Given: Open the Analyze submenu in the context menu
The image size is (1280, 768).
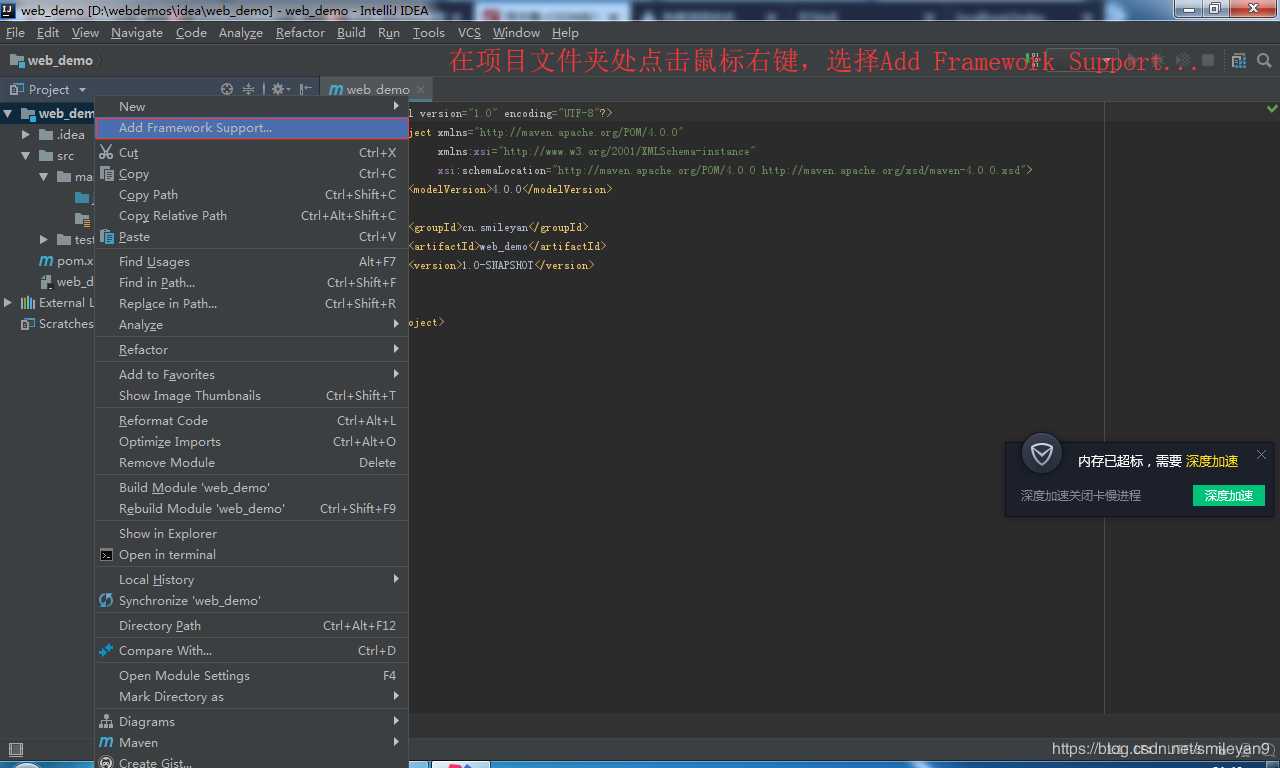Looking at the screenshot, I should (251, 324).
